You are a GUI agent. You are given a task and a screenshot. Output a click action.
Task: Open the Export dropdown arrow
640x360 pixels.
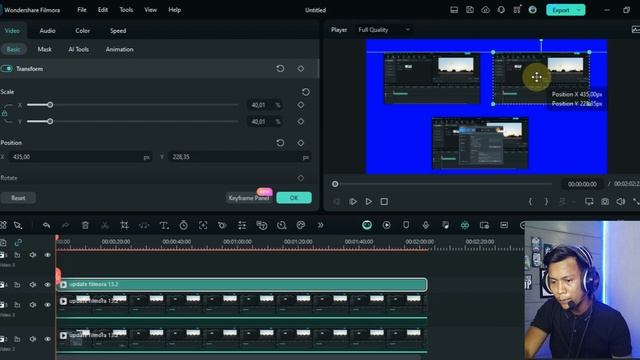tap(579, 10)
